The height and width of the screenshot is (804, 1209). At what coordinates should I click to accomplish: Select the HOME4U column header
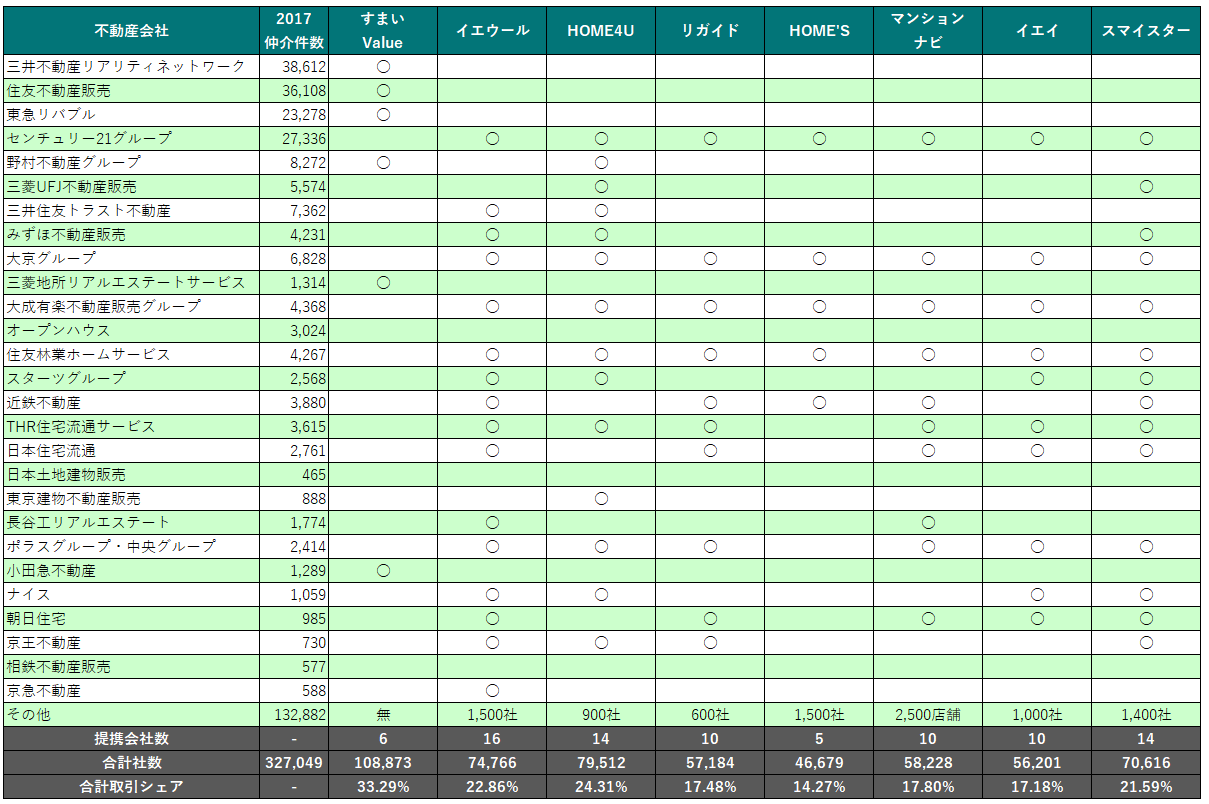[x=600, y=30]
